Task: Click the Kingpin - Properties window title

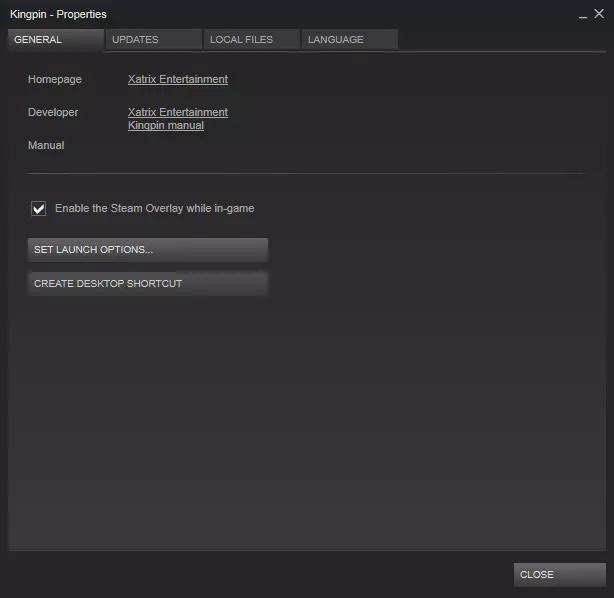Action: (58, 14)
